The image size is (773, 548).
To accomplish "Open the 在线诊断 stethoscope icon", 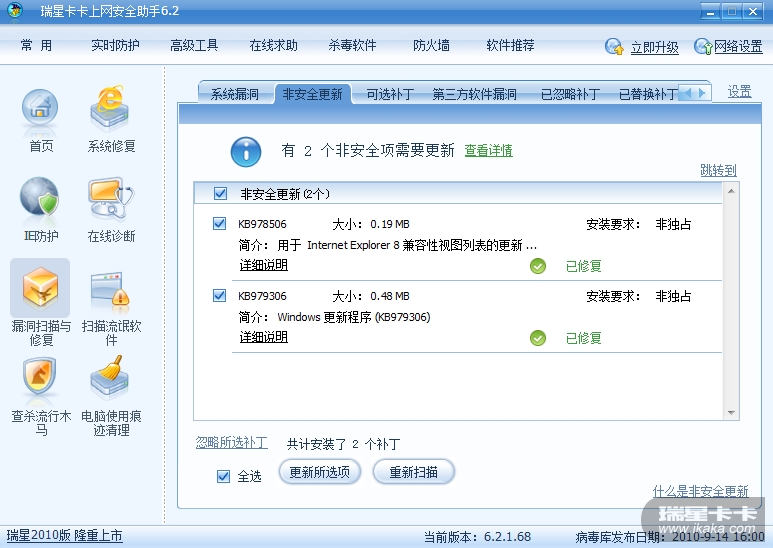I will pyautogui.click(x=110, y=199).
